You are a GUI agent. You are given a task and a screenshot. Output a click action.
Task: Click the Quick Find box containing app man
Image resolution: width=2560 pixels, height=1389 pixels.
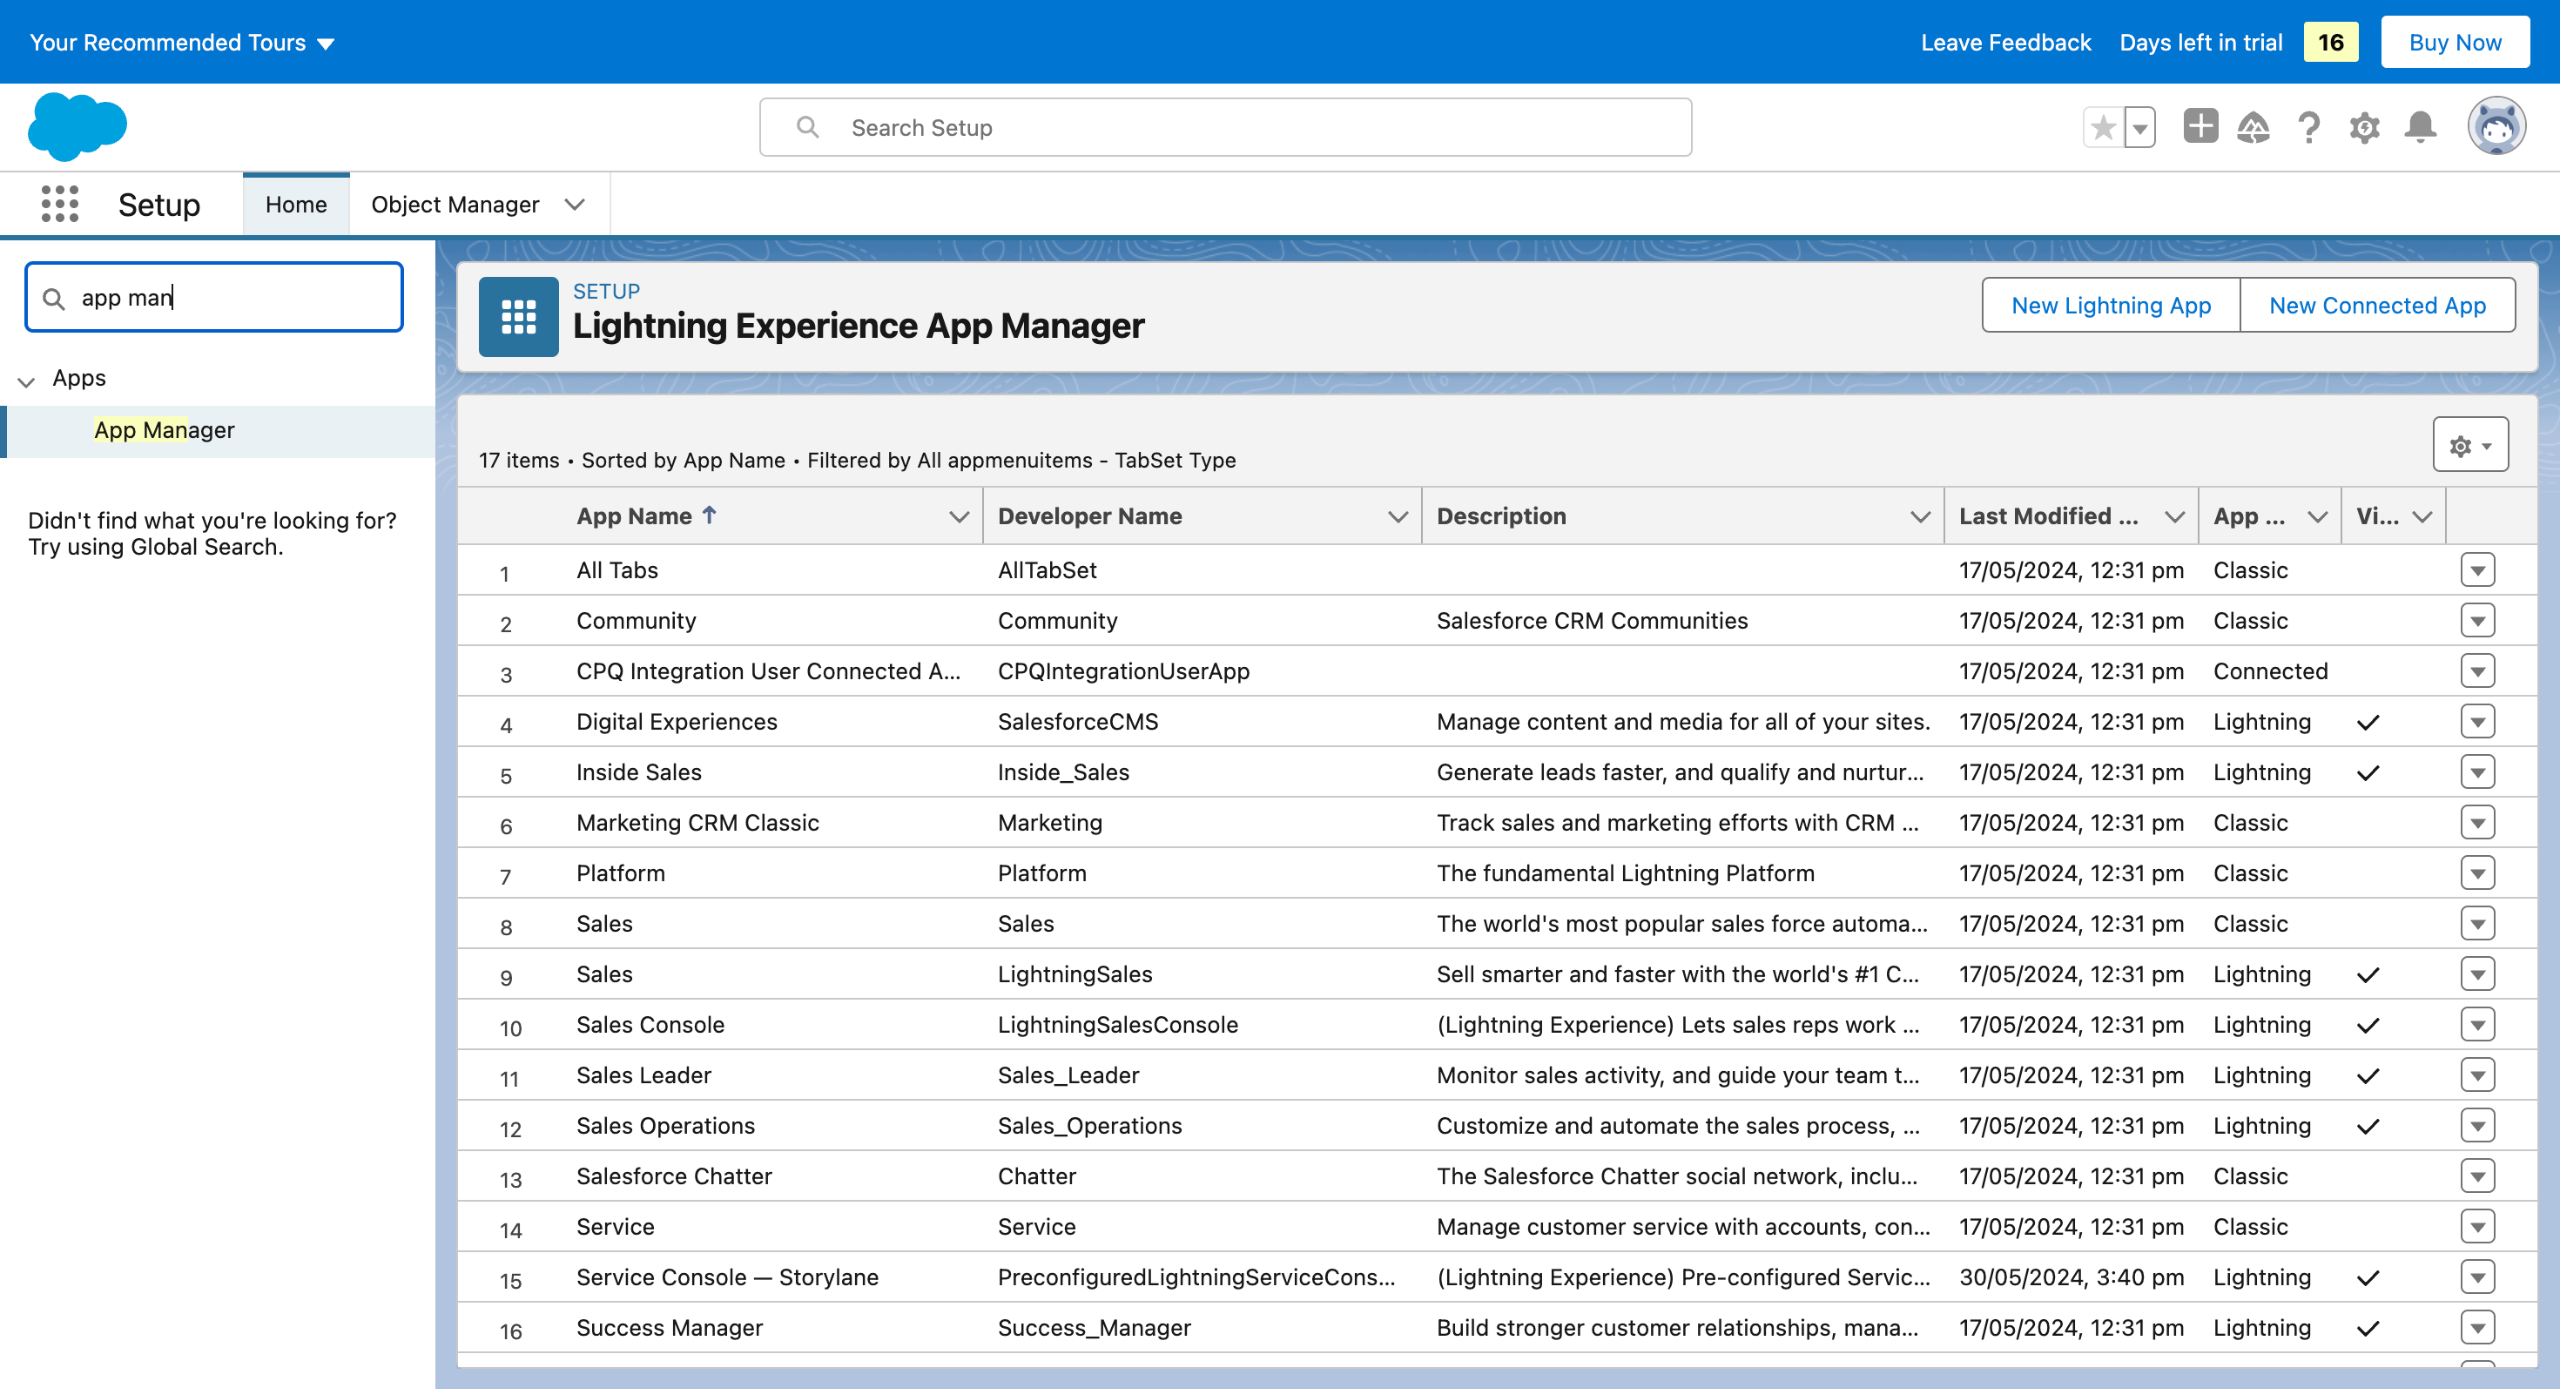(x=214, y=297)
